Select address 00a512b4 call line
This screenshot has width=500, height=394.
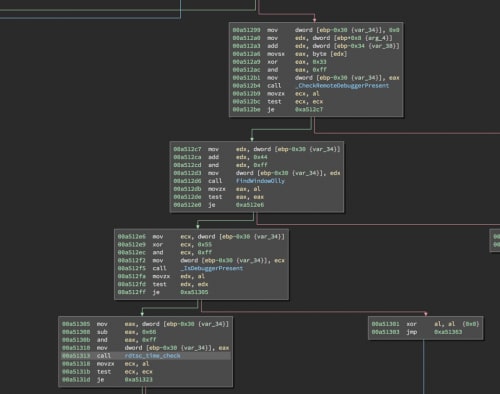pos(247,86)
